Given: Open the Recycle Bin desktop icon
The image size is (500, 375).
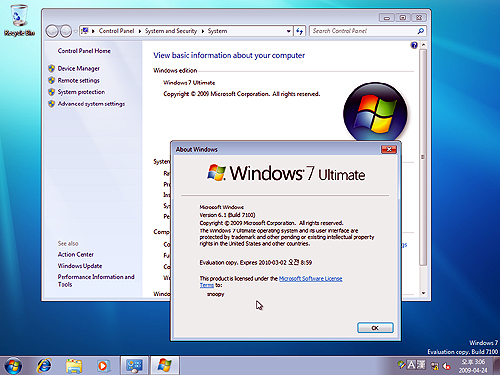Looking at the screenshot, I should click(x=19, y=21).
